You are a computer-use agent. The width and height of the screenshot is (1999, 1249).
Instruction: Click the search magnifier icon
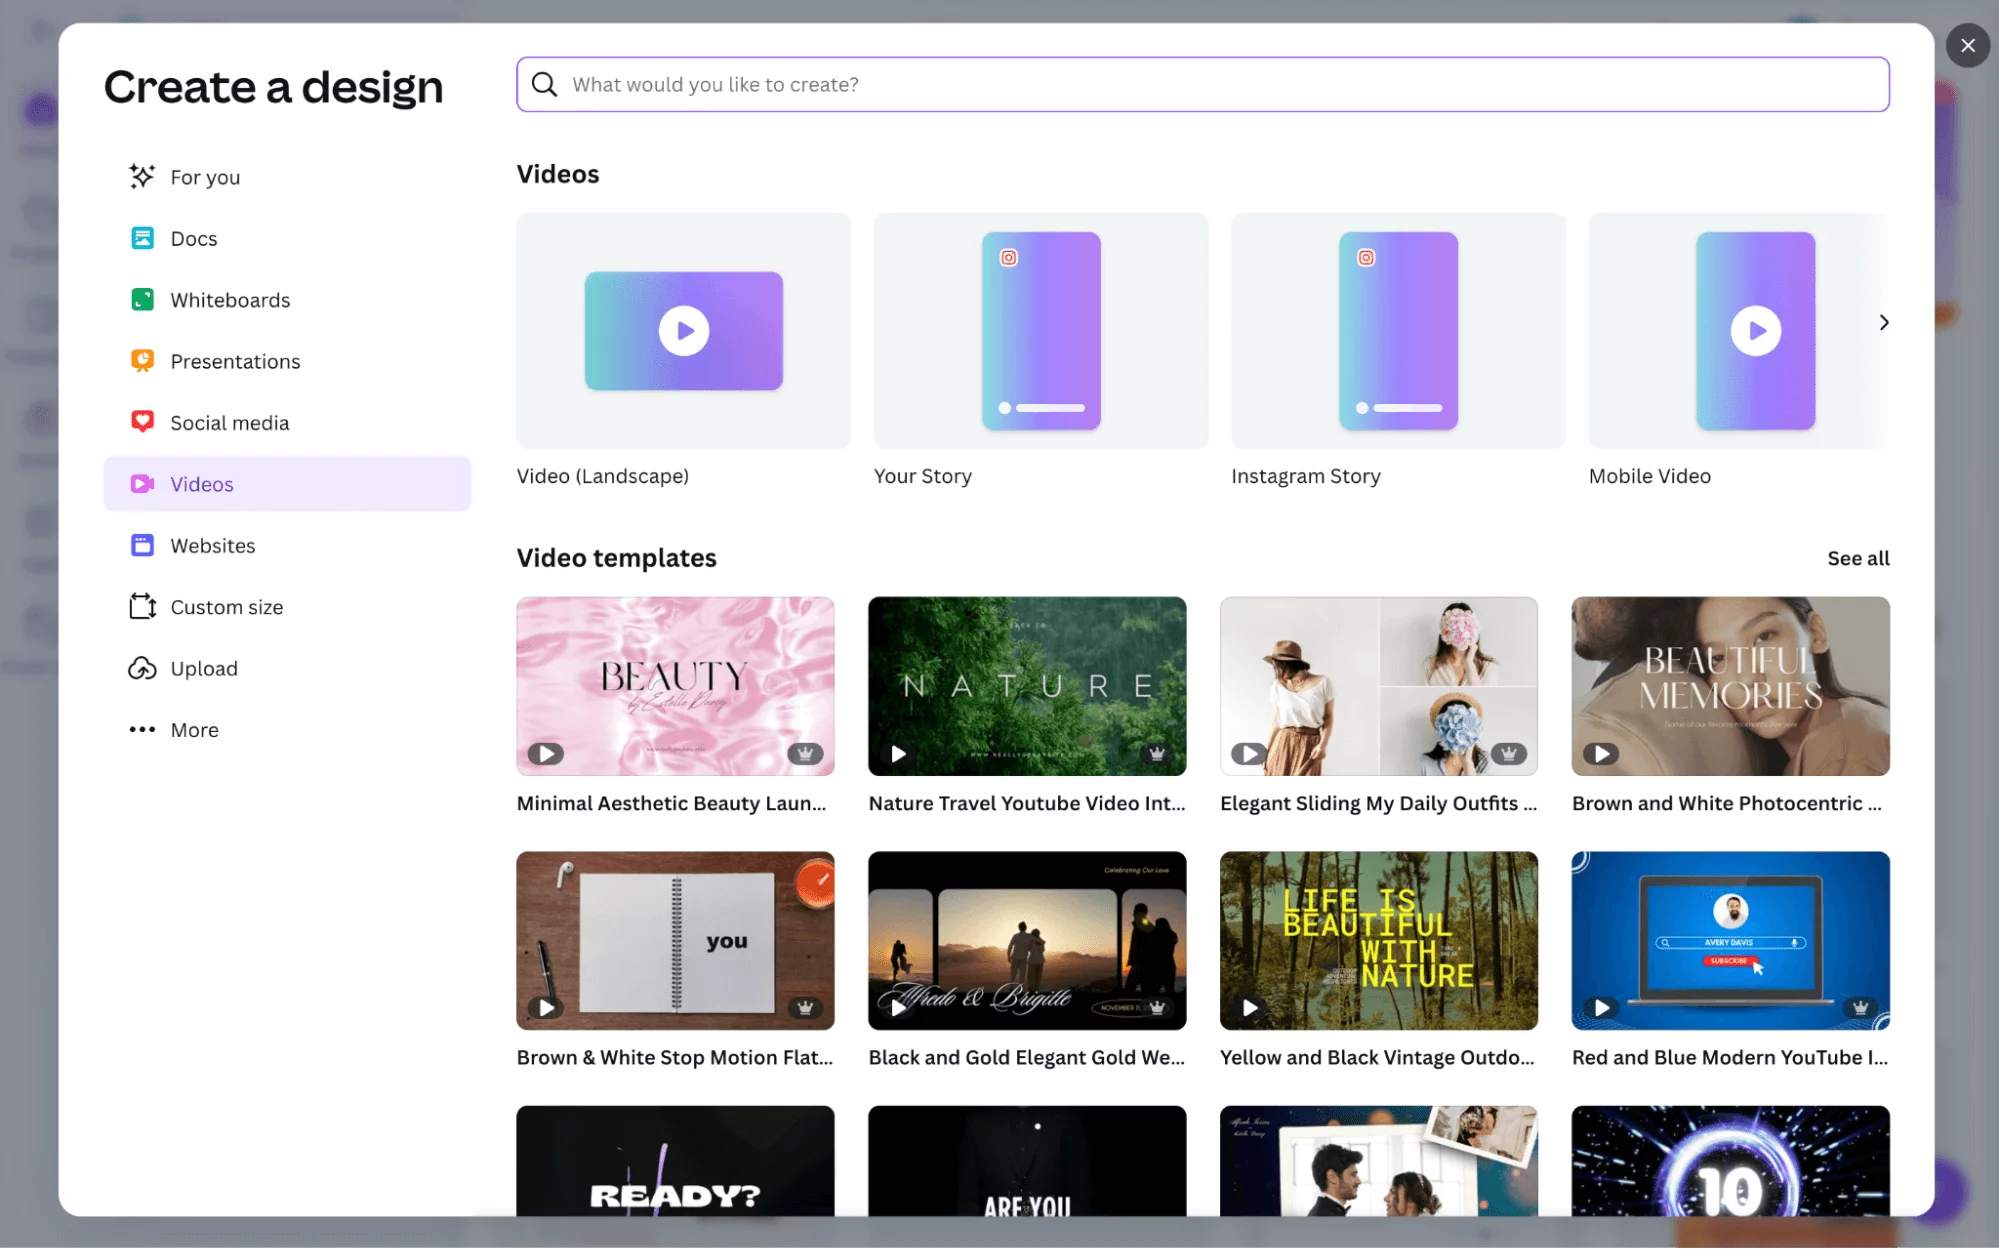[x=544, y=84]
